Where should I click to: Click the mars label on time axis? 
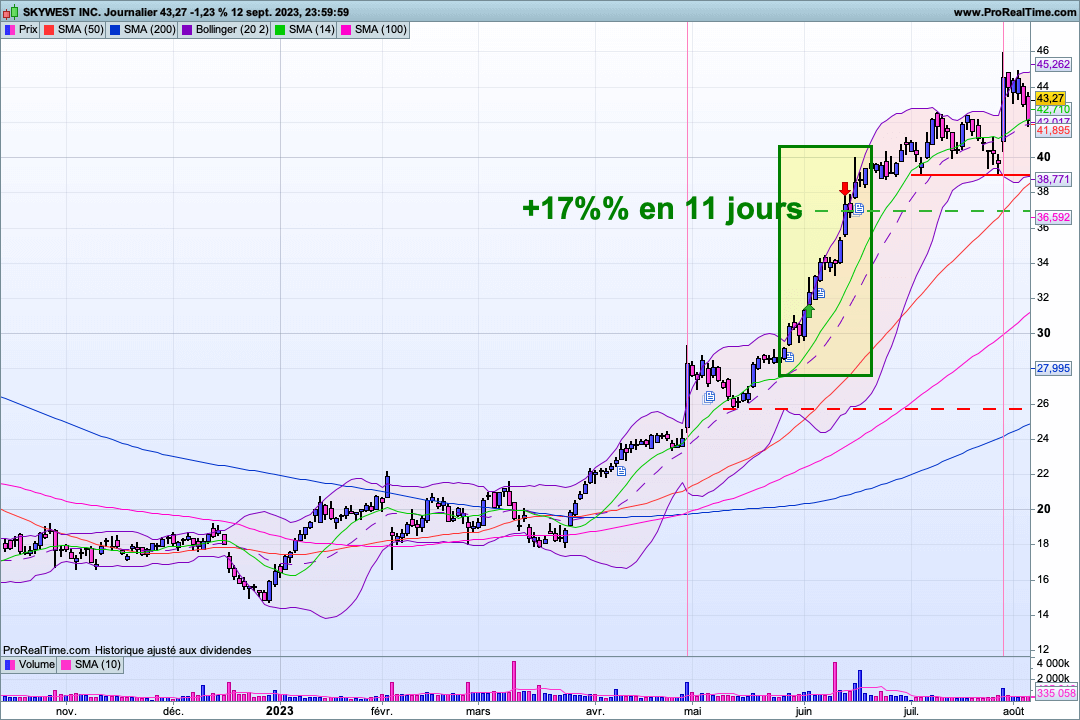point(478,711)
